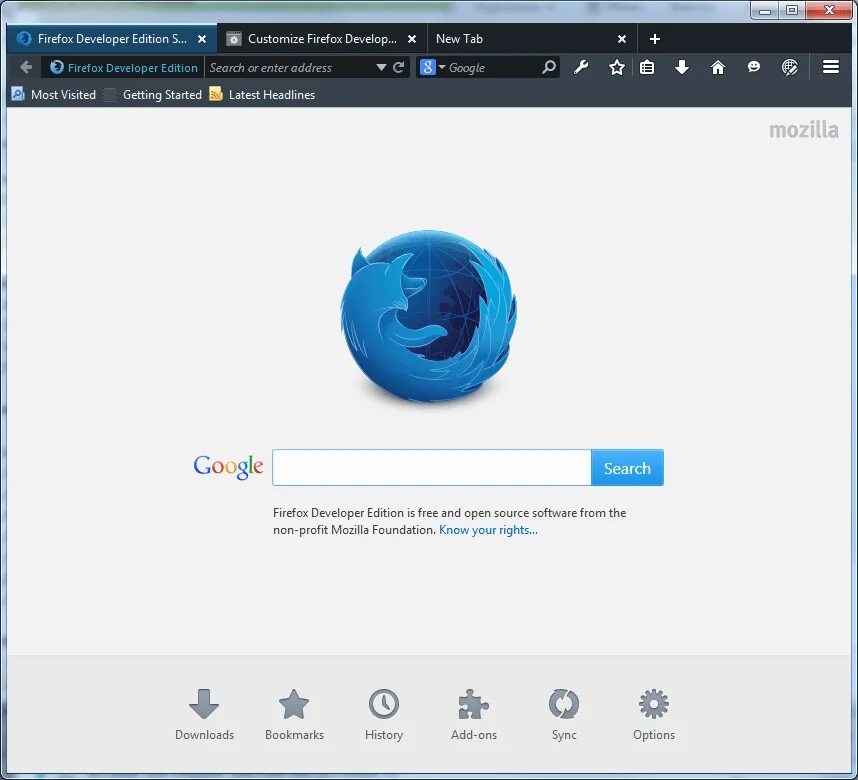Open Sync shortcut at page bottom

pyautogui.click(x=564, y=714)
